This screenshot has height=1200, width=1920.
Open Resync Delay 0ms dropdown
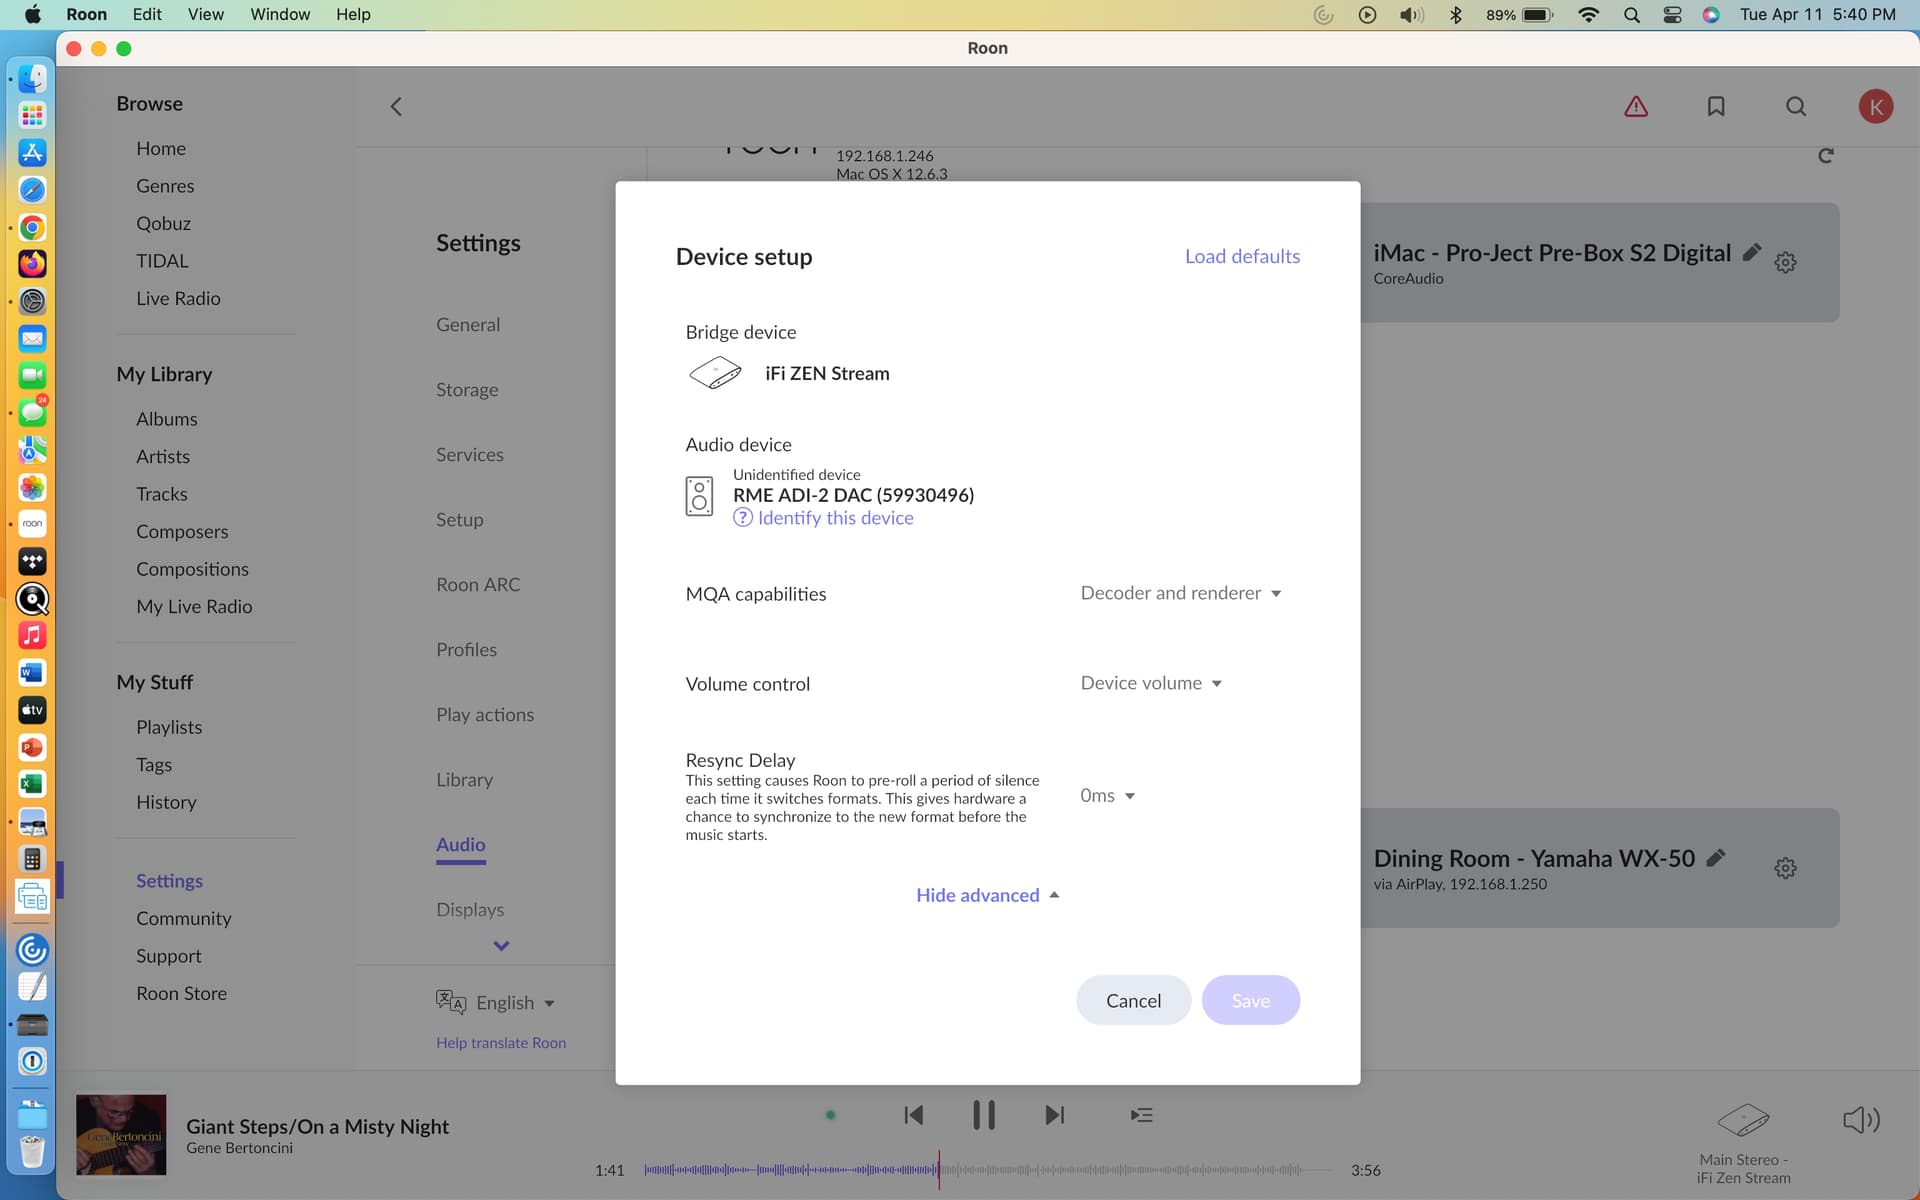(x=1107, y=796)
